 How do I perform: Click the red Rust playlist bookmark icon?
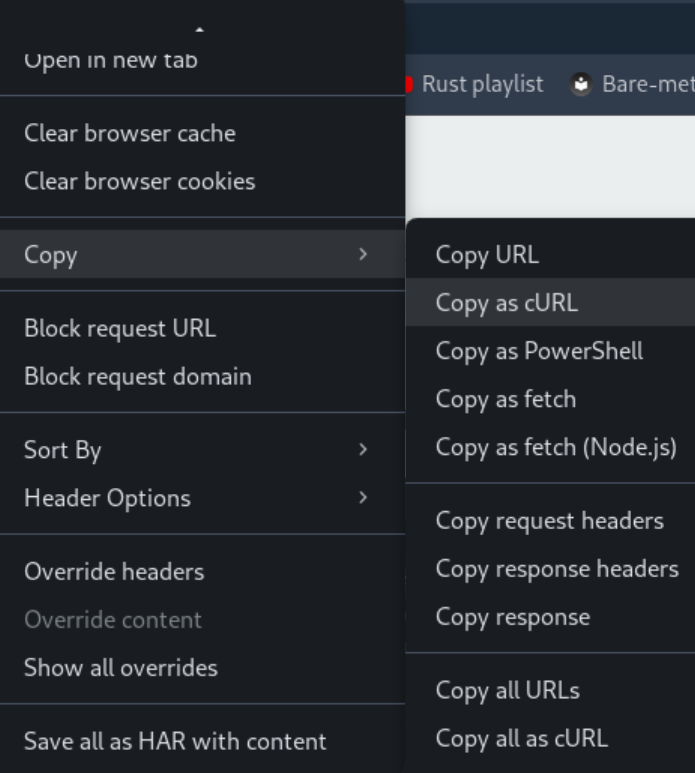tap(409, 84)
